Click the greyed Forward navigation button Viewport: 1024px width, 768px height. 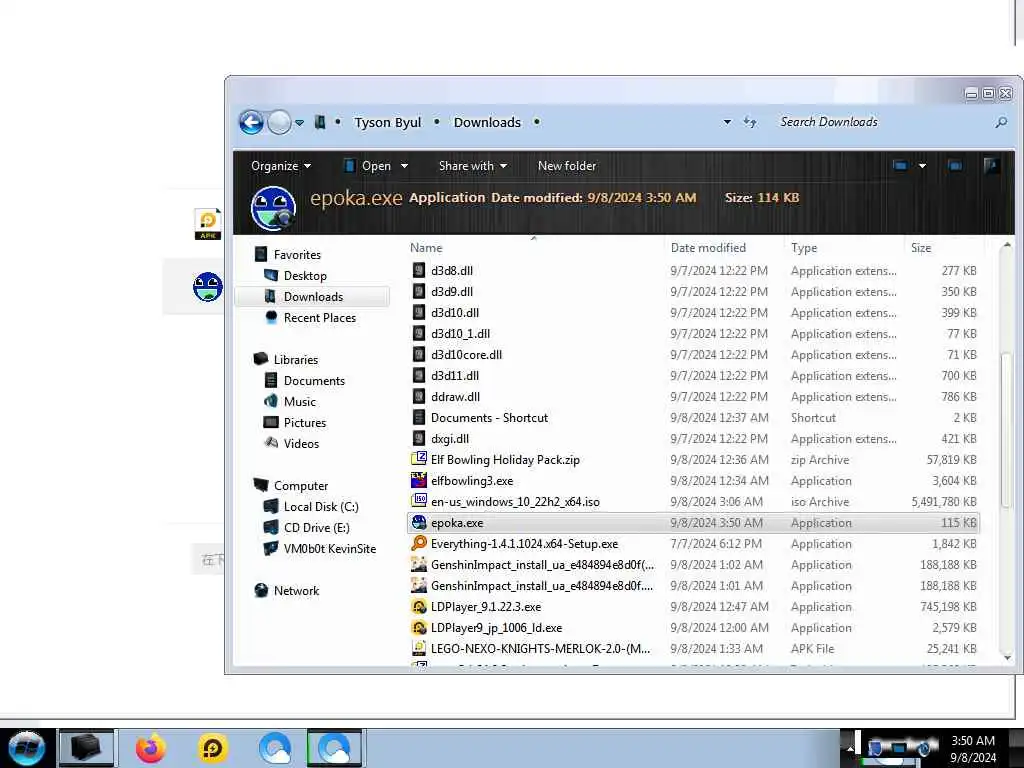(280, 122)
